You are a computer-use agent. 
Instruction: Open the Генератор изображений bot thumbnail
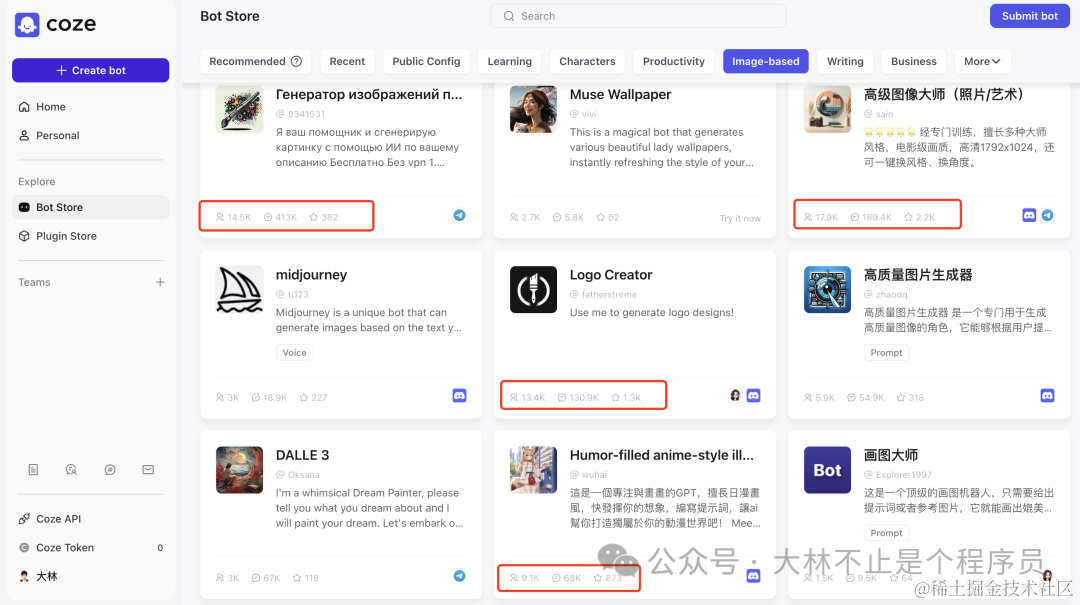[x=239, y=109]
